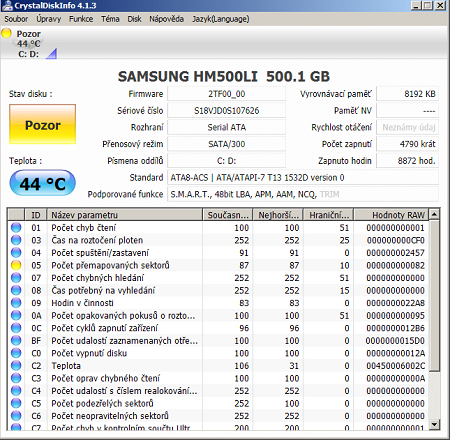450x440 pixels.
Task: Click the CrystalDiskInfo title bar app icon
Action: pos(7,5)
